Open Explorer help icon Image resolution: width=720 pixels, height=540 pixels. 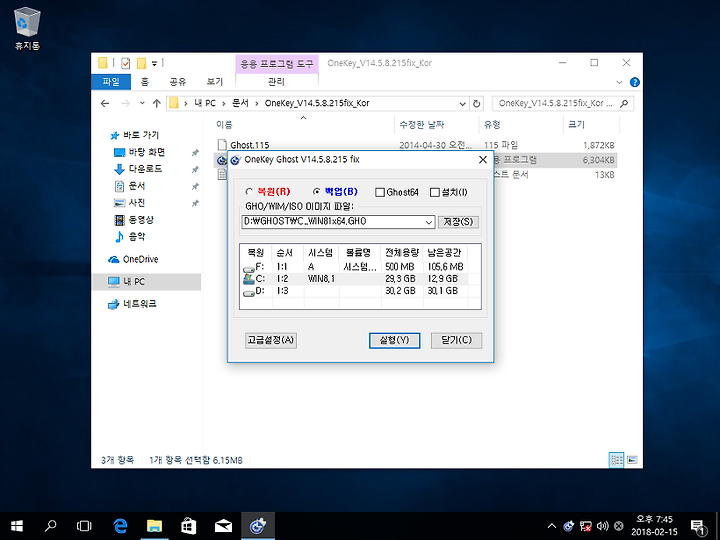point(635,83)
